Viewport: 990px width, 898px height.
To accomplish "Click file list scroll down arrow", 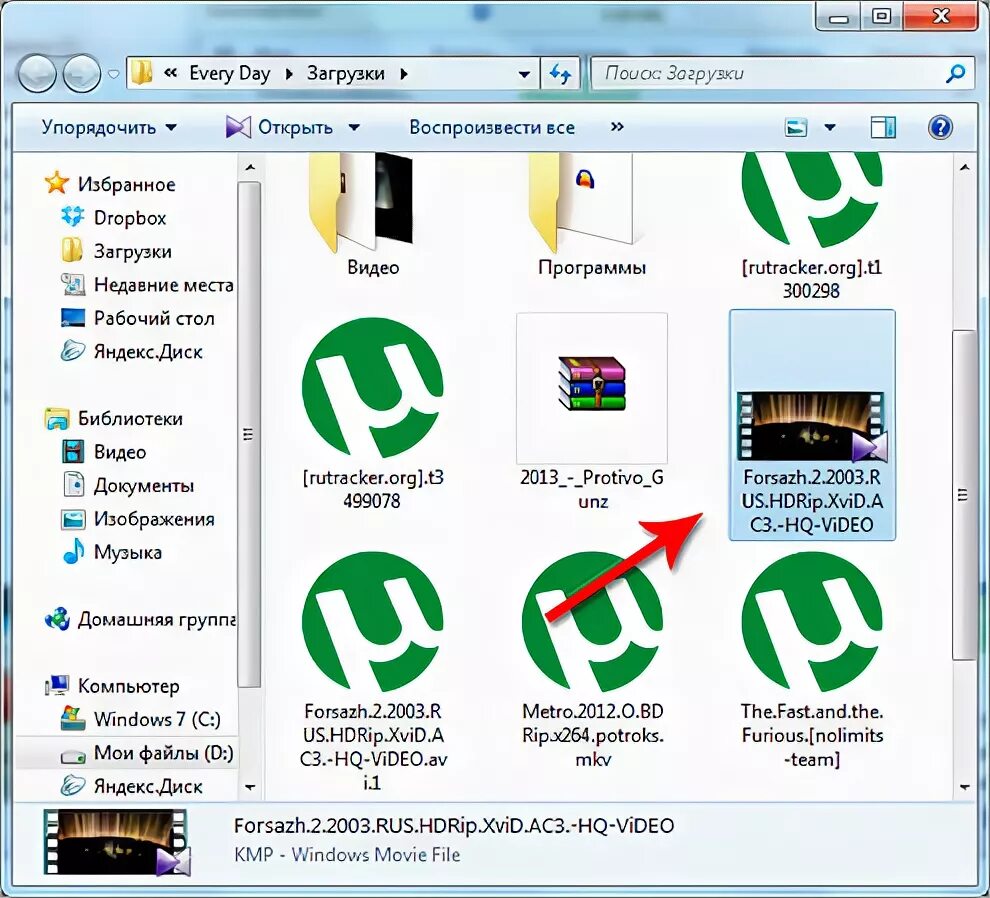I will coord(964,787).
